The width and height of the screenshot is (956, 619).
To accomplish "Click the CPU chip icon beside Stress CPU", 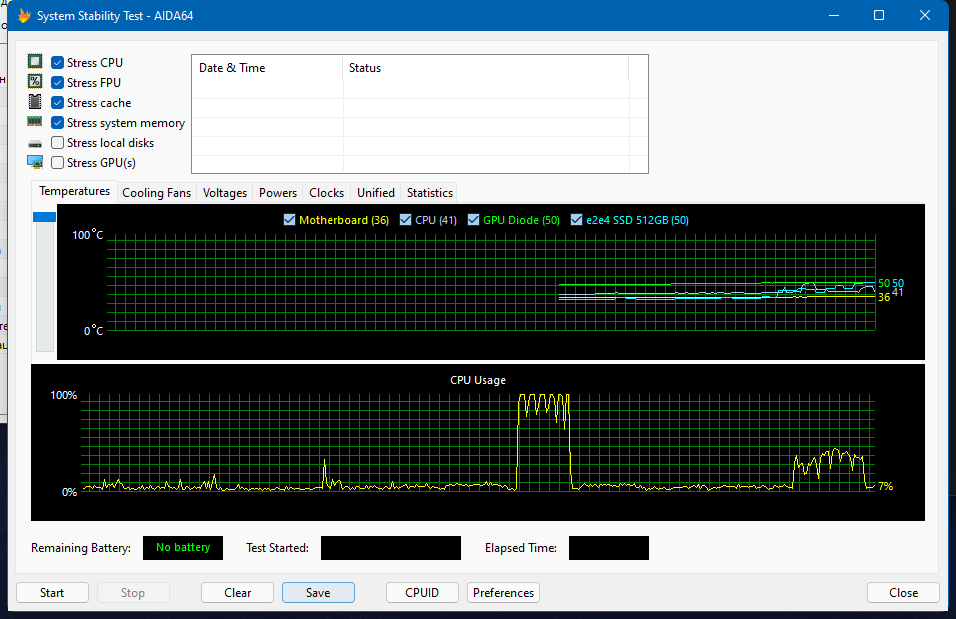I will (x=35, y=62).
